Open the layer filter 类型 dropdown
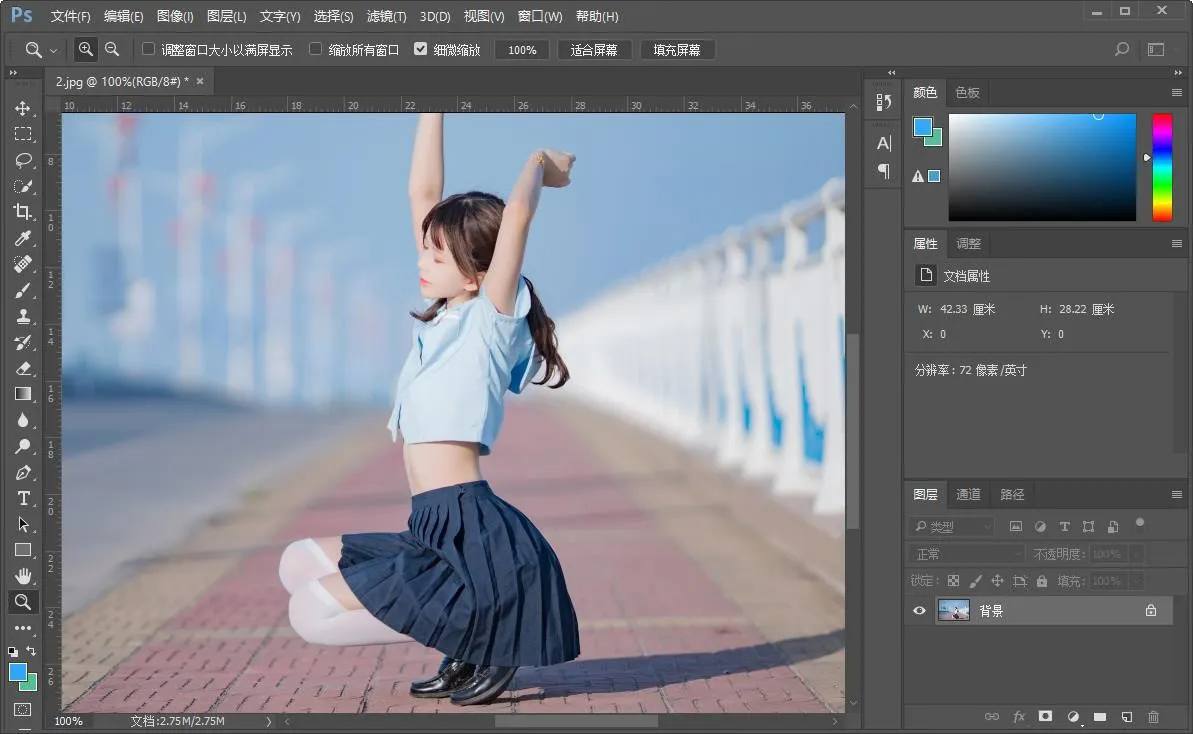The image size is (1193, 734). click(951, 526)
